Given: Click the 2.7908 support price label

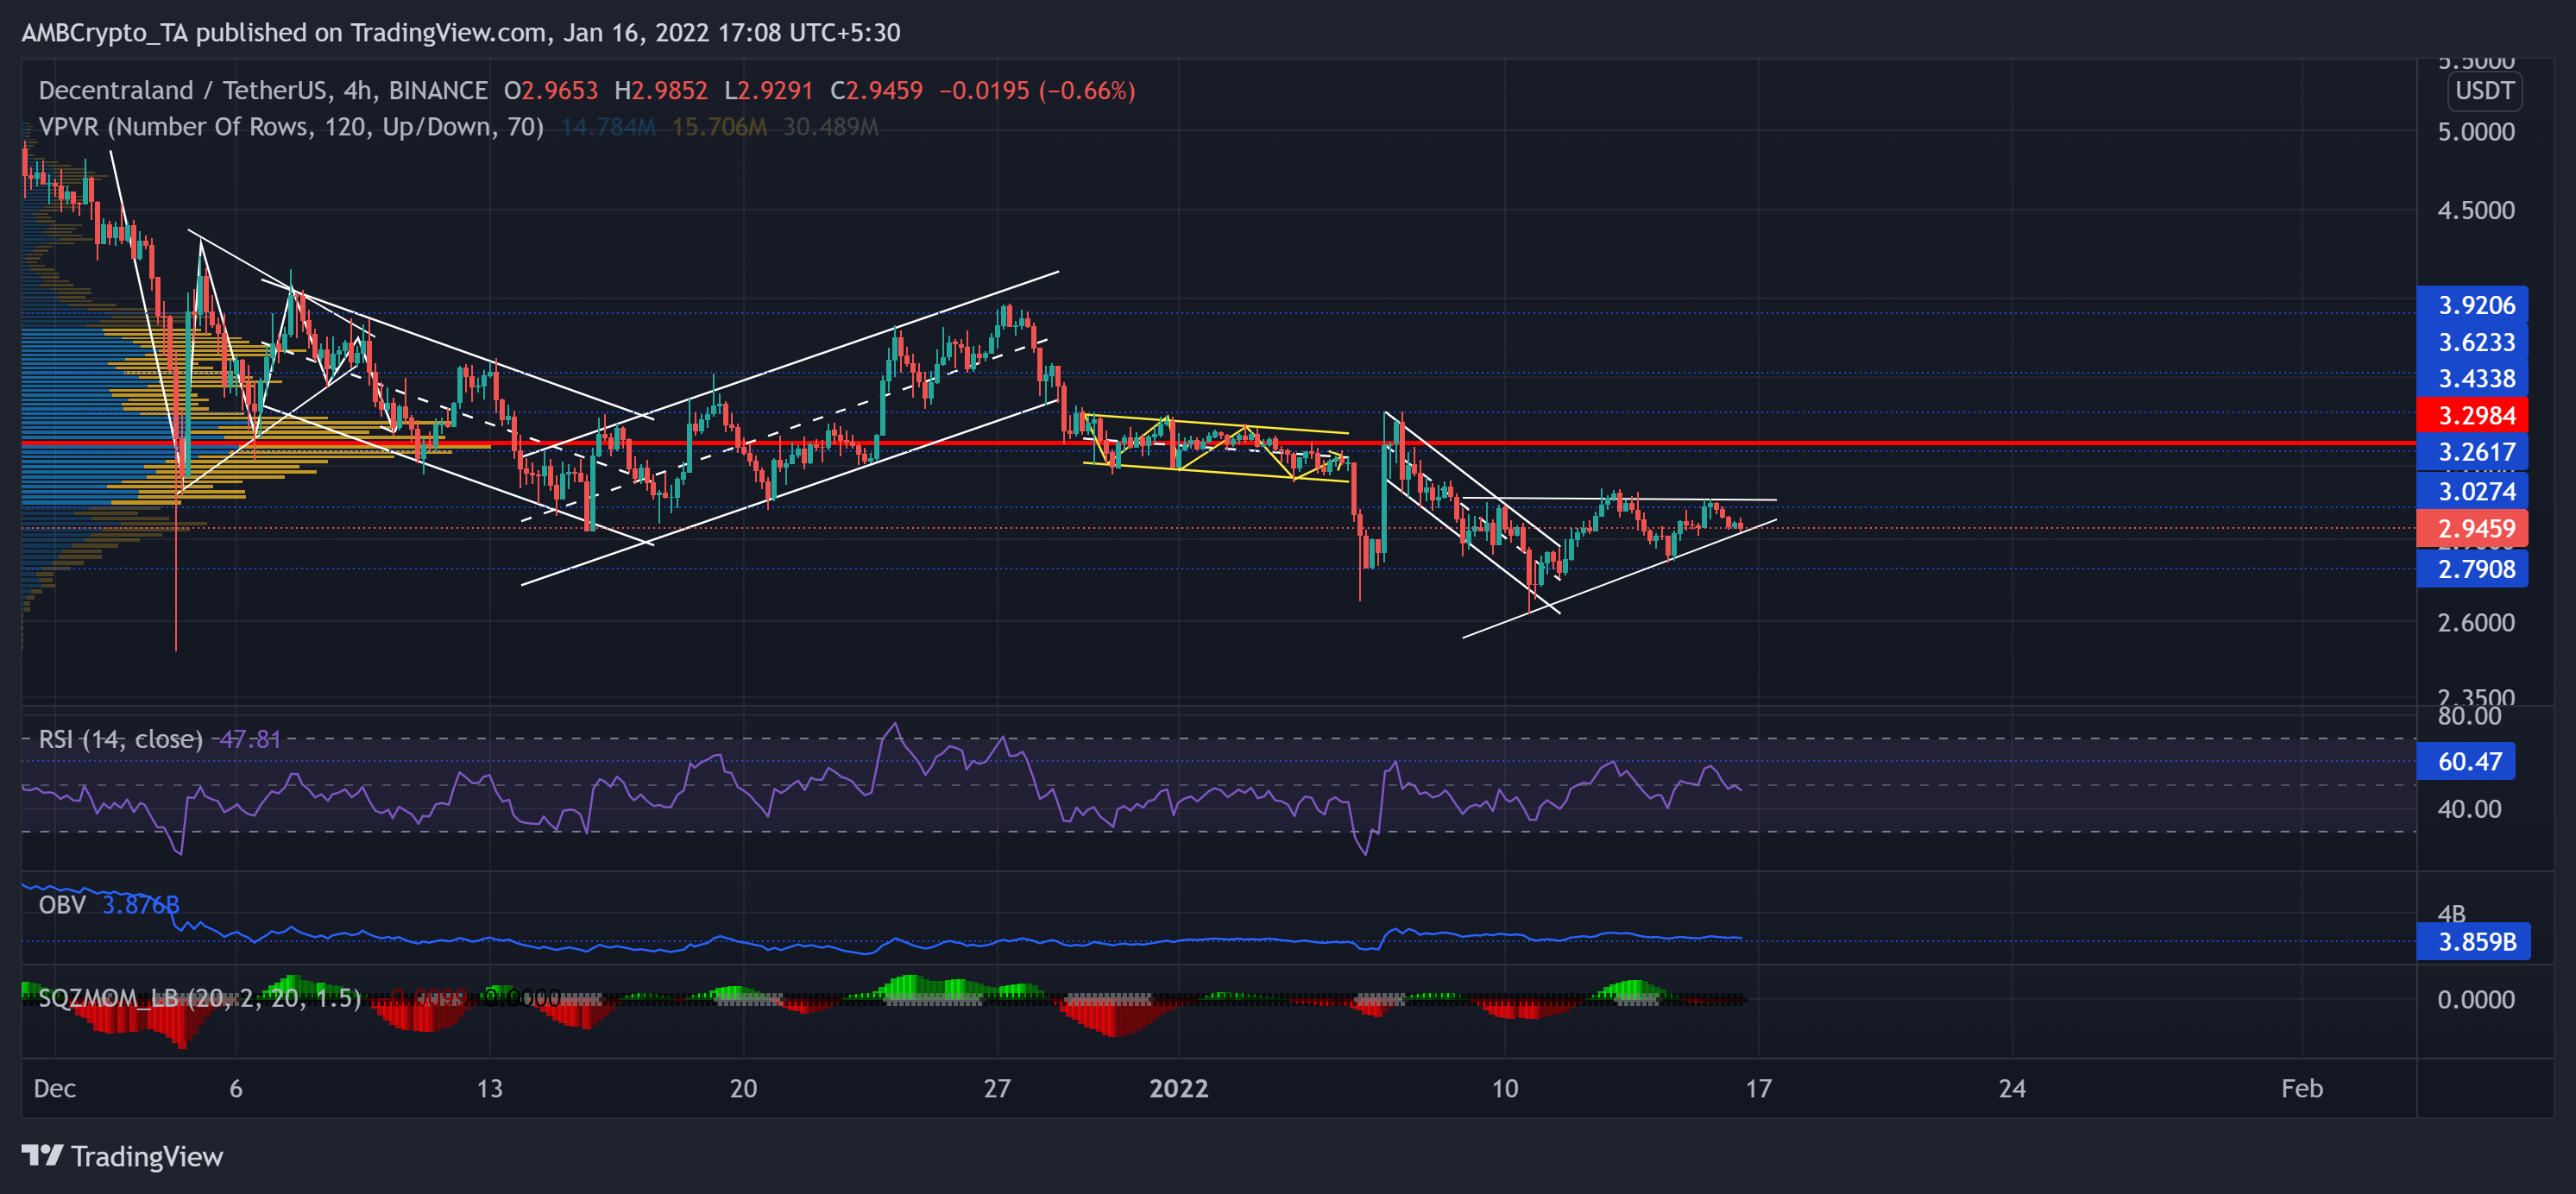Looking at the screenshot, I should click(2471, 569).
